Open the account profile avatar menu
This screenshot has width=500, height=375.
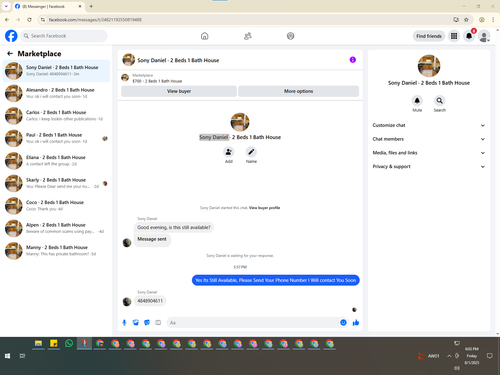coord(484,36)
